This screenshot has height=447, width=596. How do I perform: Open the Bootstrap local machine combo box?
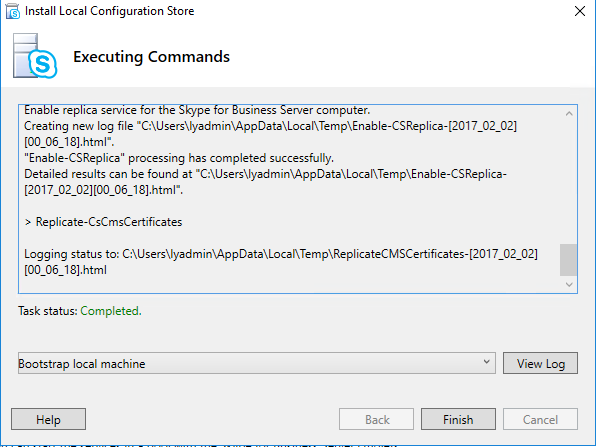[257, 363]
